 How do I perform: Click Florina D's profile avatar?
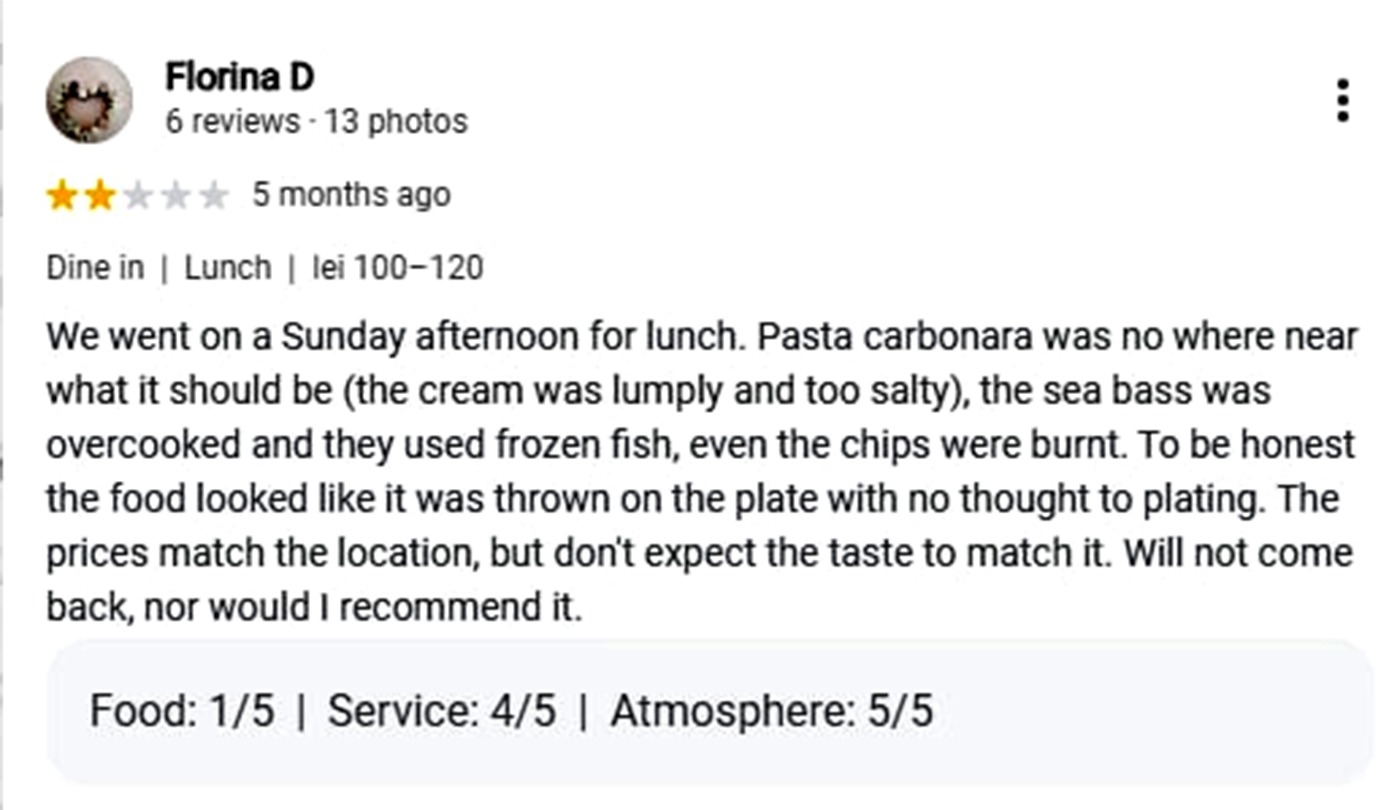click(x=89, y=100)
